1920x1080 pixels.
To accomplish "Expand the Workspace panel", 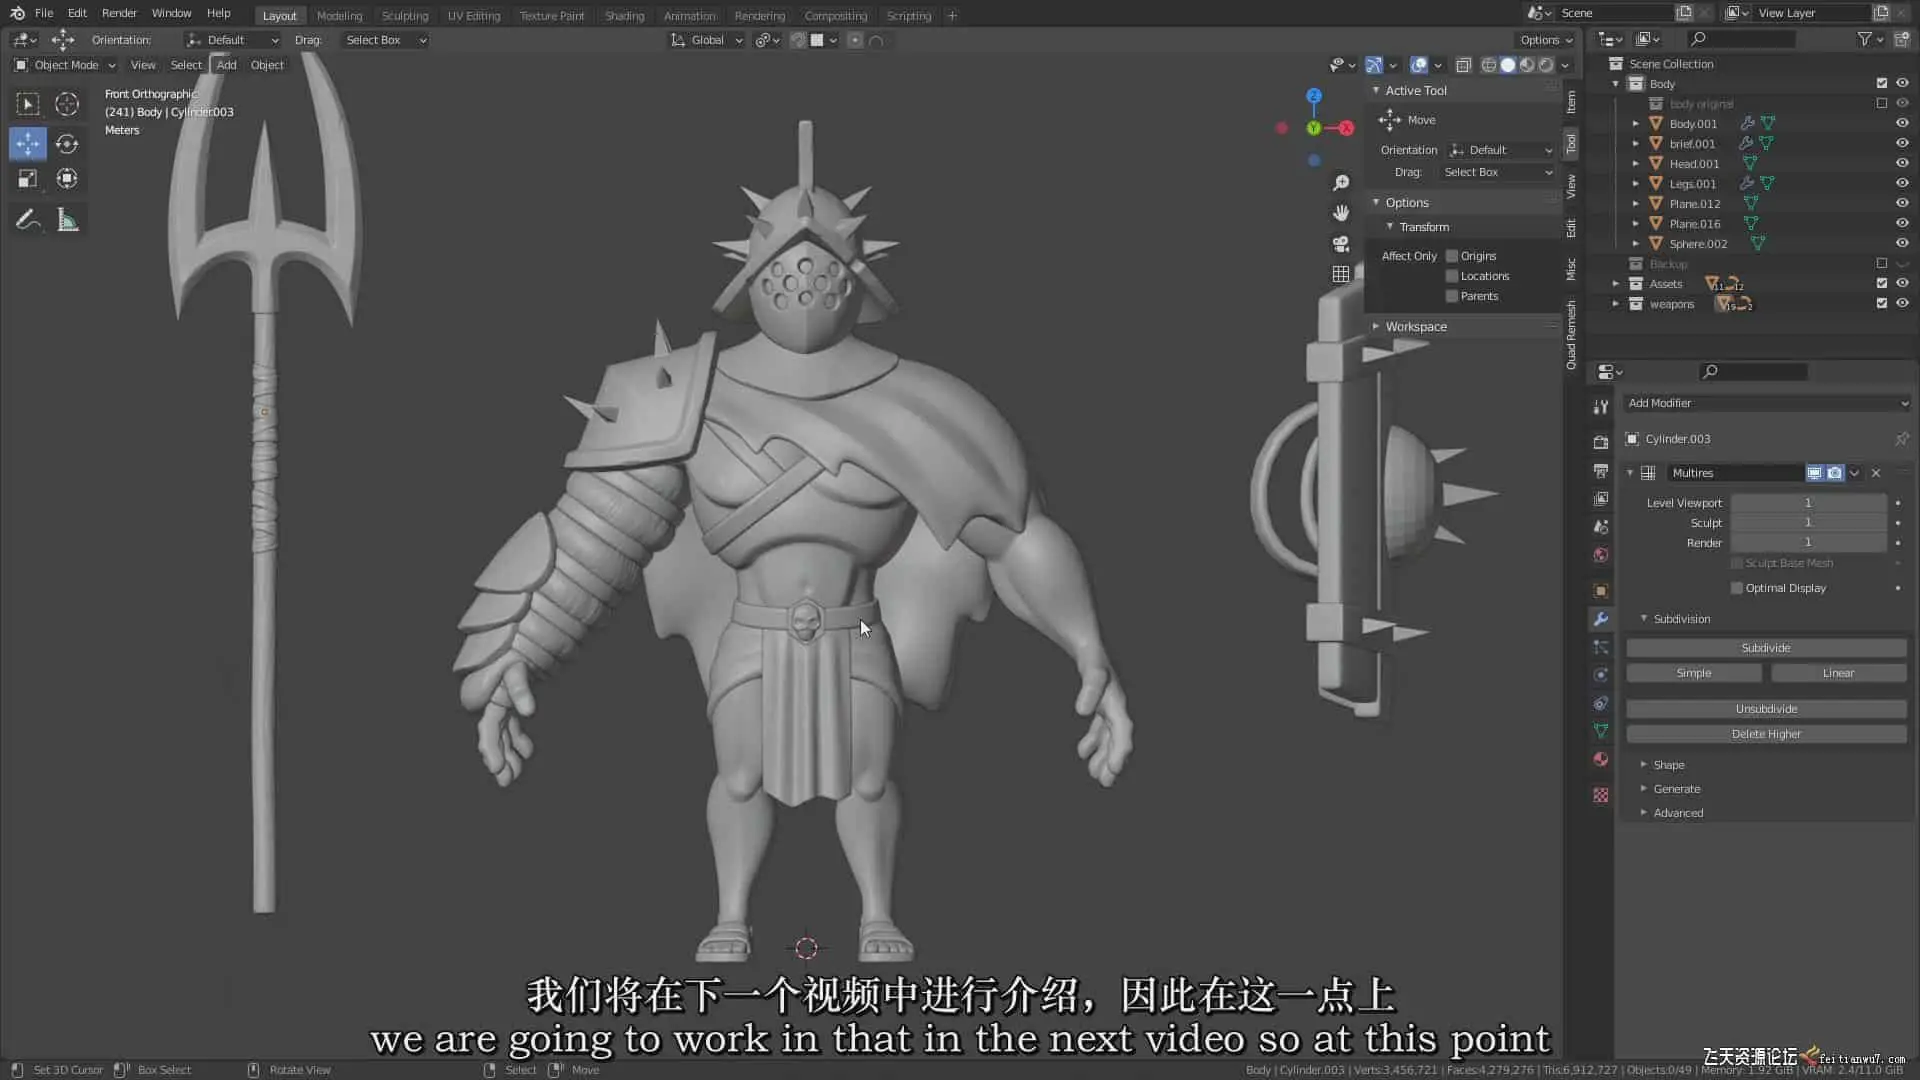I will (x=1415, y=327).
